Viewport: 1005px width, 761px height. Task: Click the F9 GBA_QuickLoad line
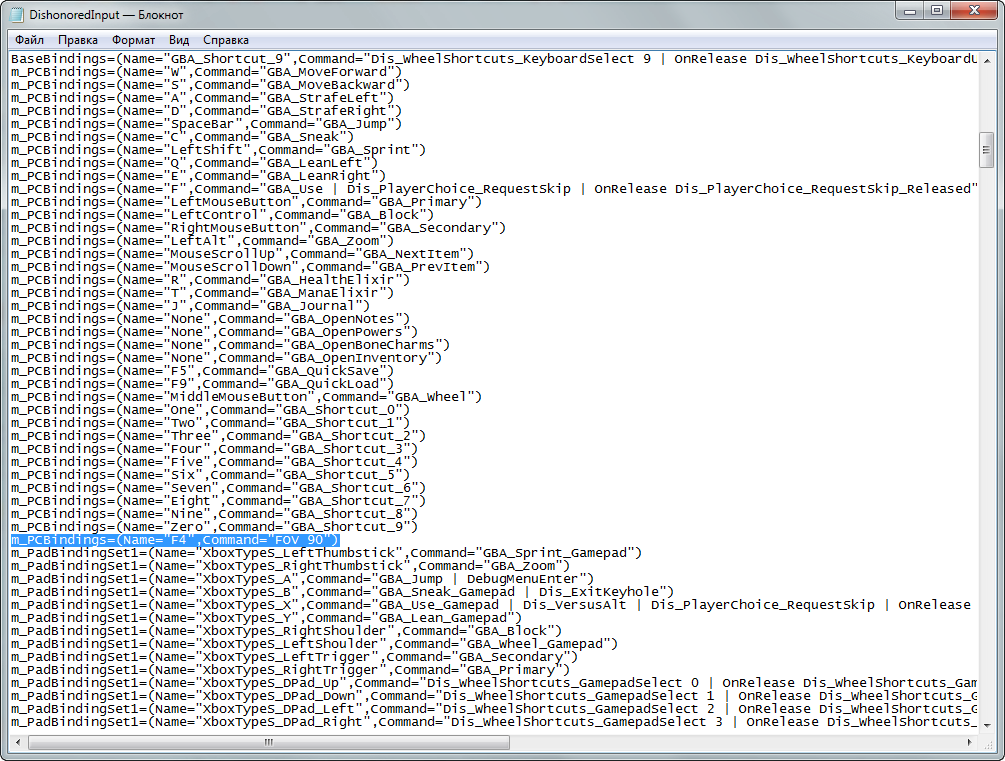(203, 383)
